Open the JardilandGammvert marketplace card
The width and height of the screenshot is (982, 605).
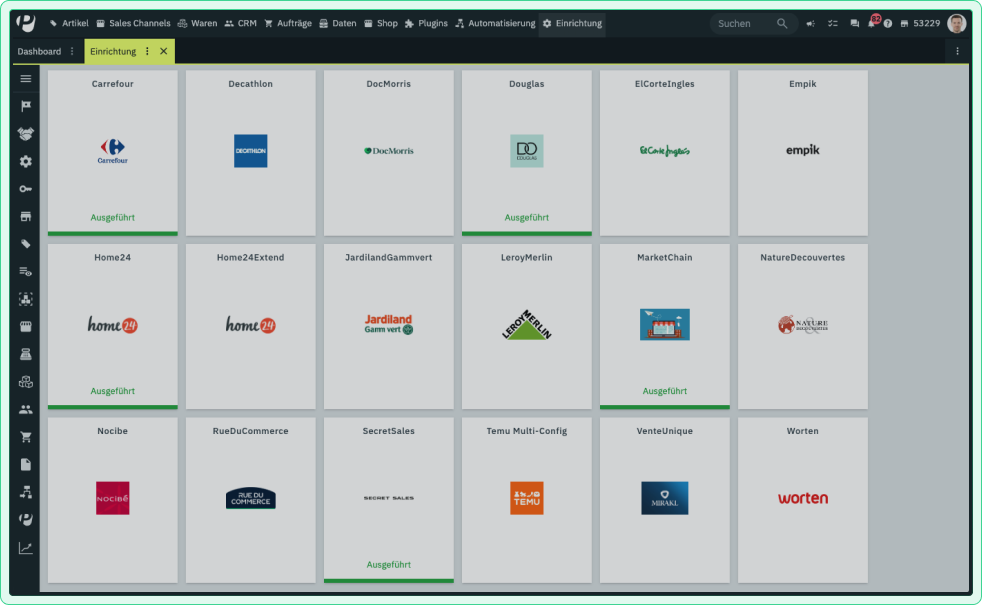pos(389,326)
